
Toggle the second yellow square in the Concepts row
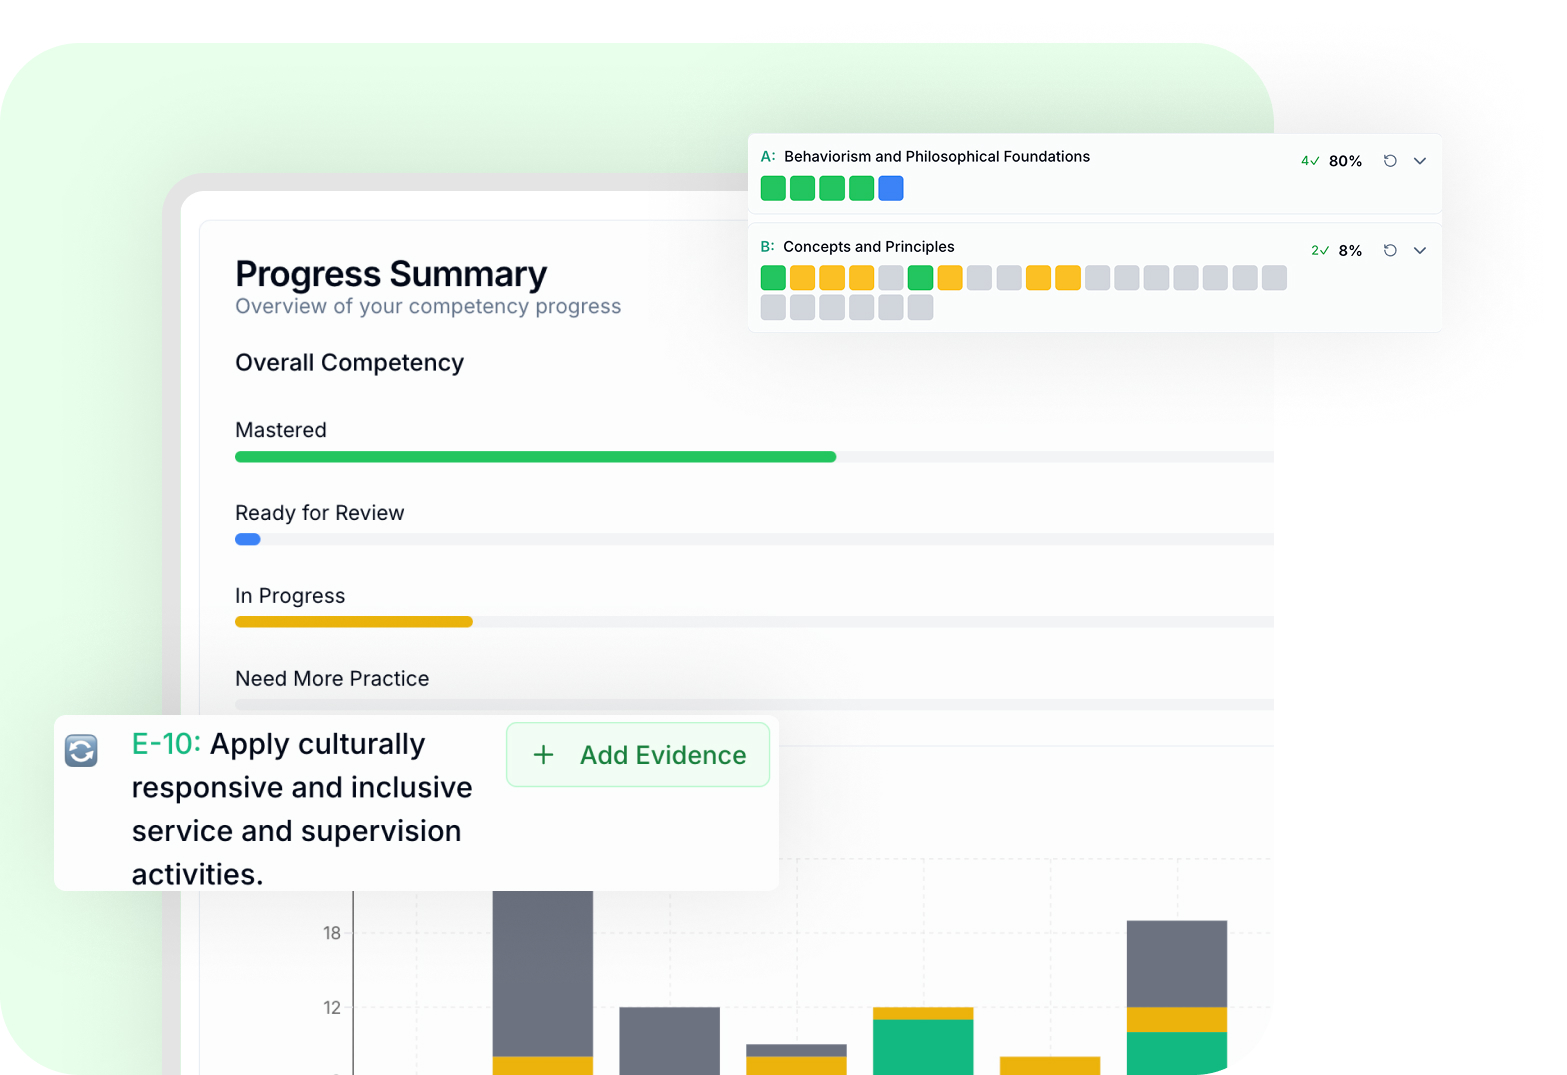[x=831, y=278]
